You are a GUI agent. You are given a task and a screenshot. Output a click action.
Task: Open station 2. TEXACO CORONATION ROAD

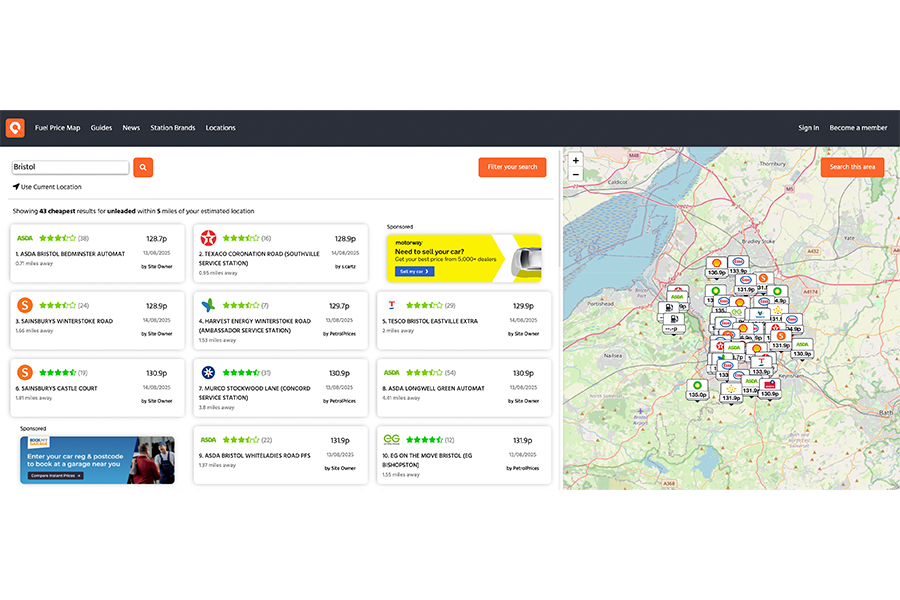tap(259, 258)
